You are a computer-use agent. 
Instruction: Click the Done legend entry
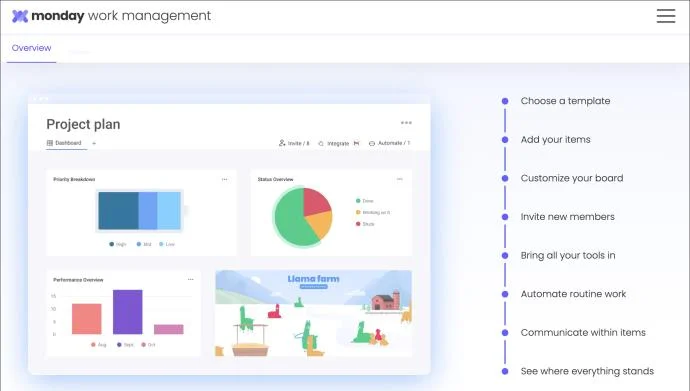click(364, 201)
